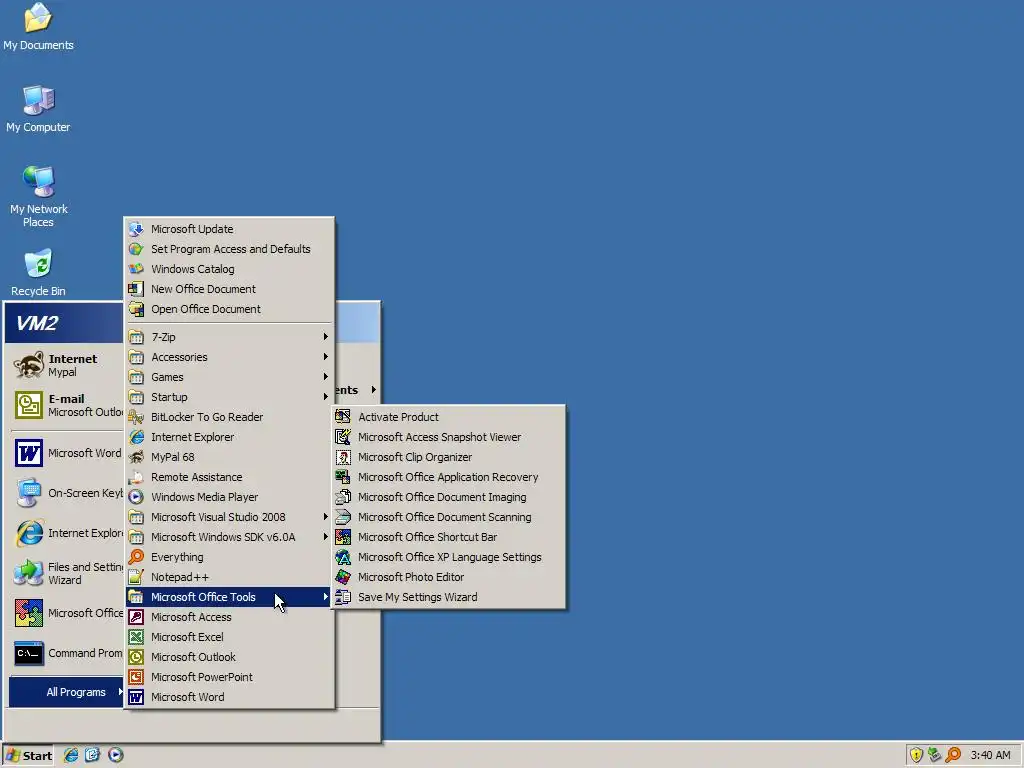Click the Microsoft Excel icon

[136, 637]
